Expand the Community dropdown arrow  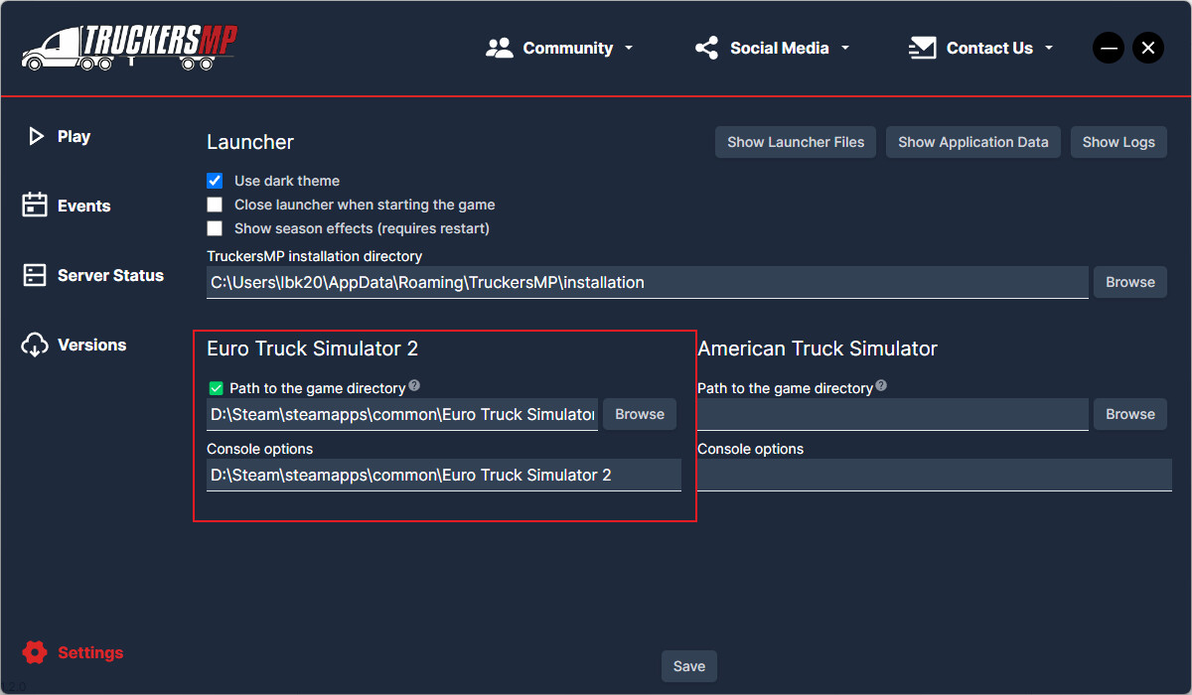tap(629, 48)
